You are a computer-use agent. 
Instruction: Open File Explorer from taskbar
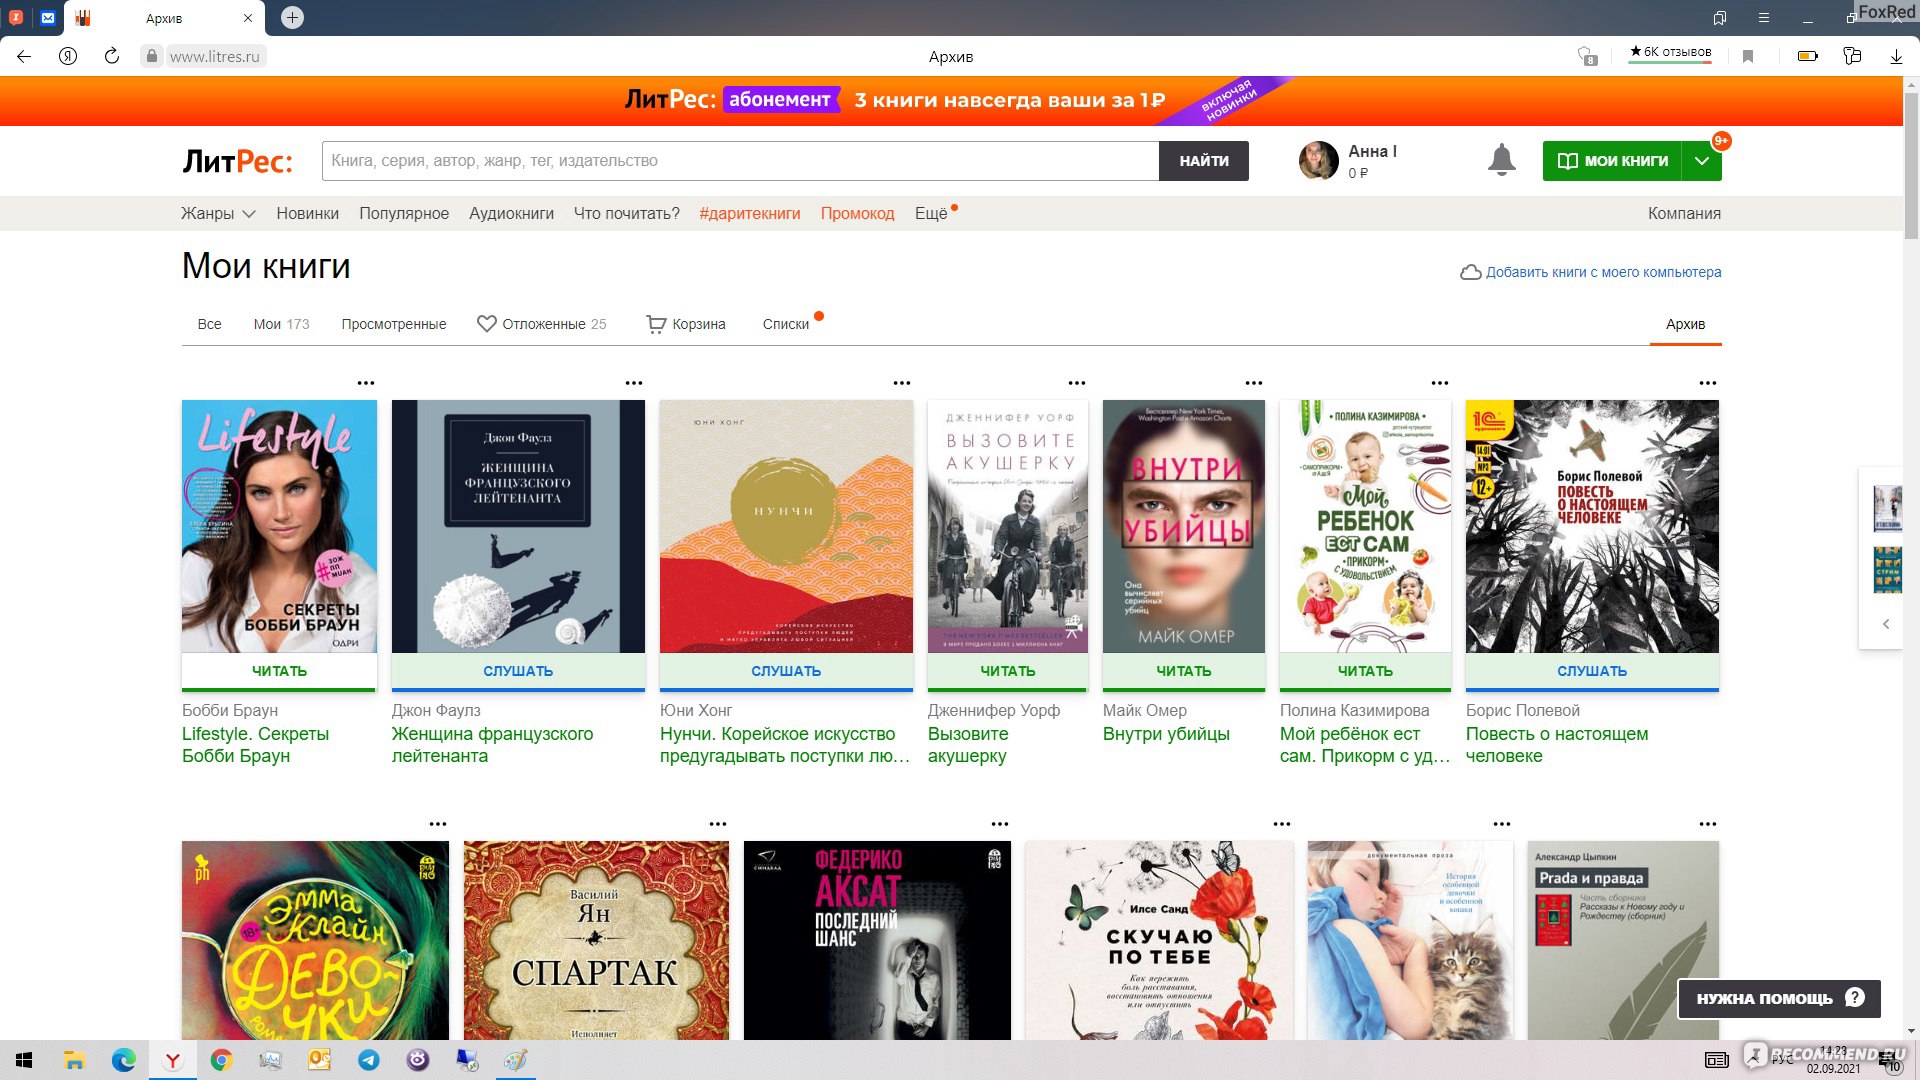74,1060
